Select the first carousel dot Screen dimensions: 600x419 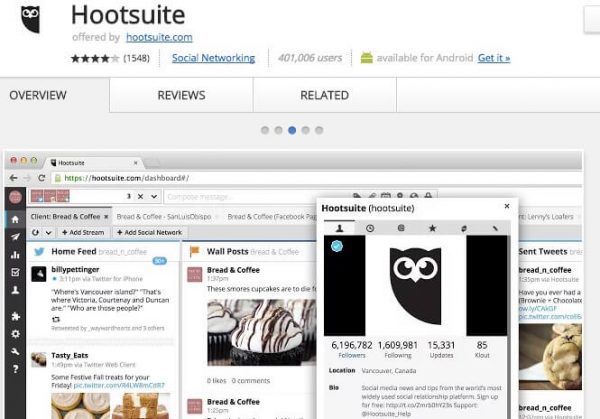point(265,130)
